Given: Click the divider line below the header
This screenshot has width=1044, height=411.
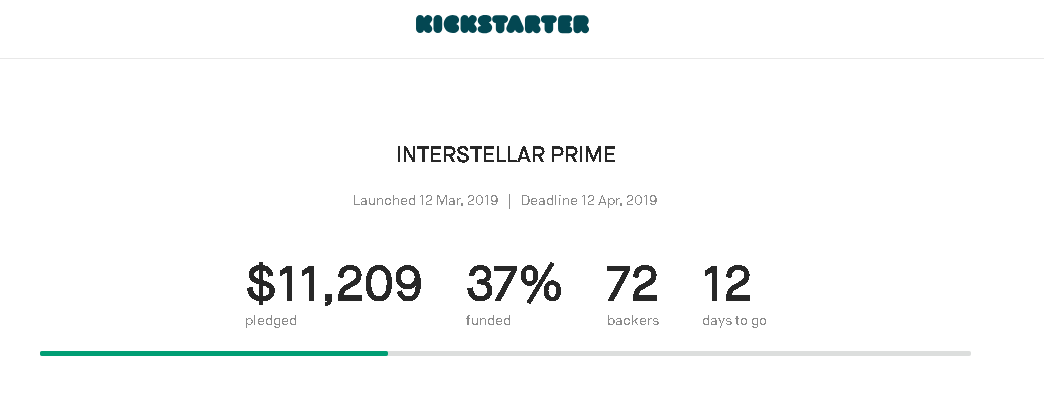Looking at the screenshot, I should (x=522, y=58).
